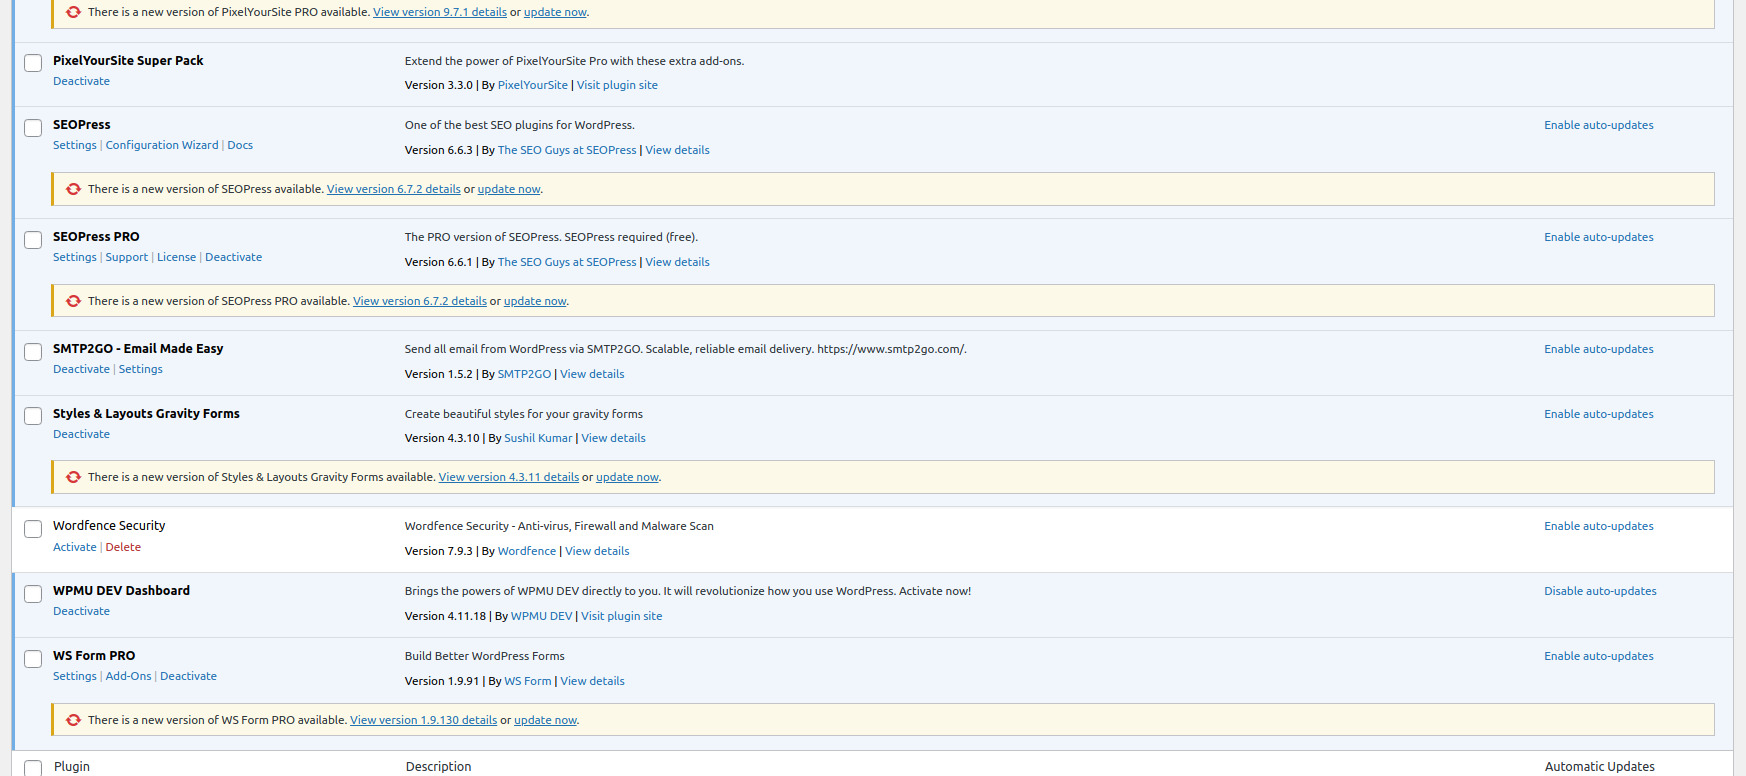Click the update icon in WS Form PRO notice

point(73,720)
